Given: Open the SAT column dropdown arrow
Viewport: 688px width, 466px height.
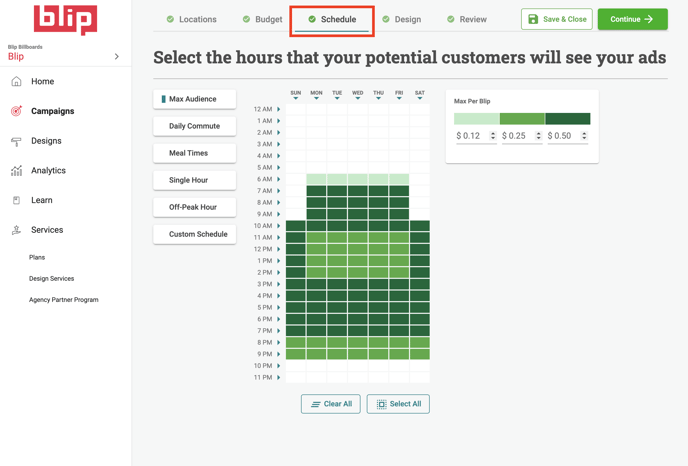Looking at the screenshot, I should (419, 98).
